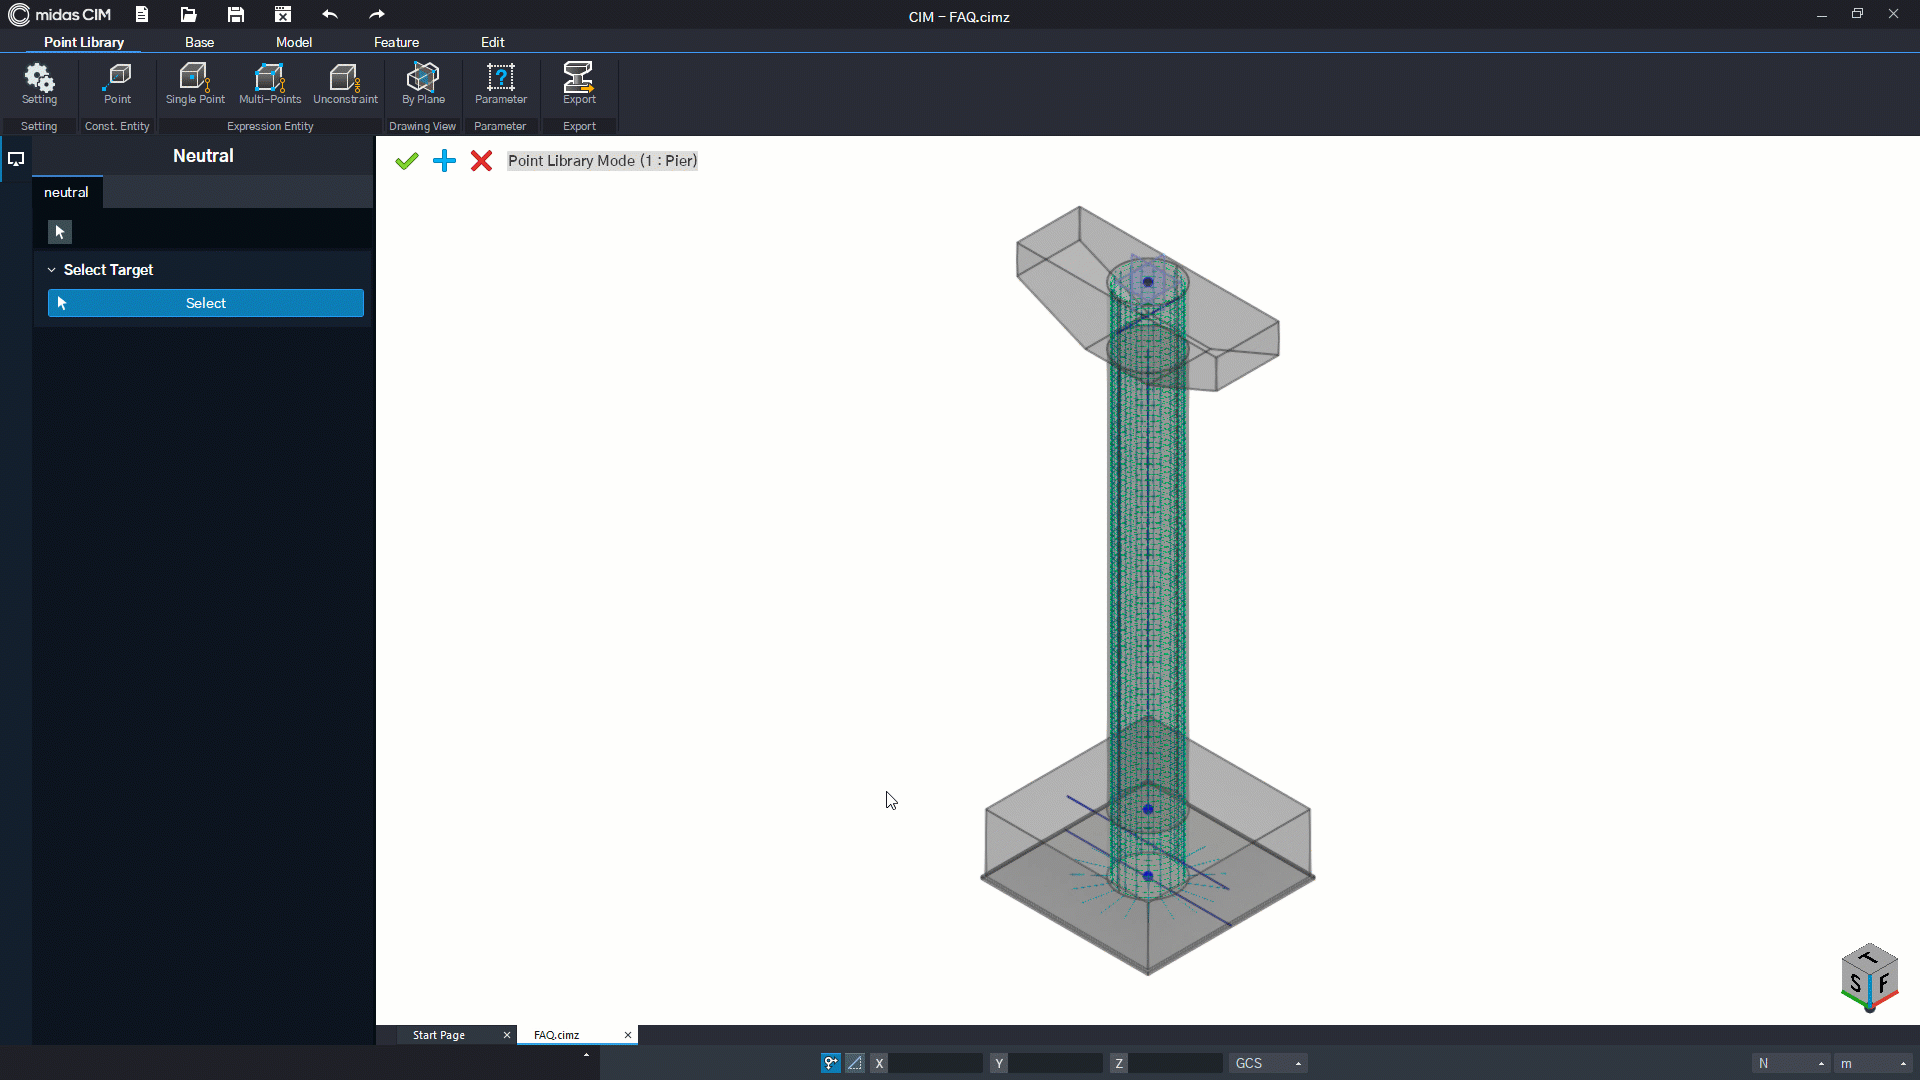Toggle the line snap option in status bar
Image resolution: width=1920 pixels, height=1080 pixels.
tap(855, 1063)
